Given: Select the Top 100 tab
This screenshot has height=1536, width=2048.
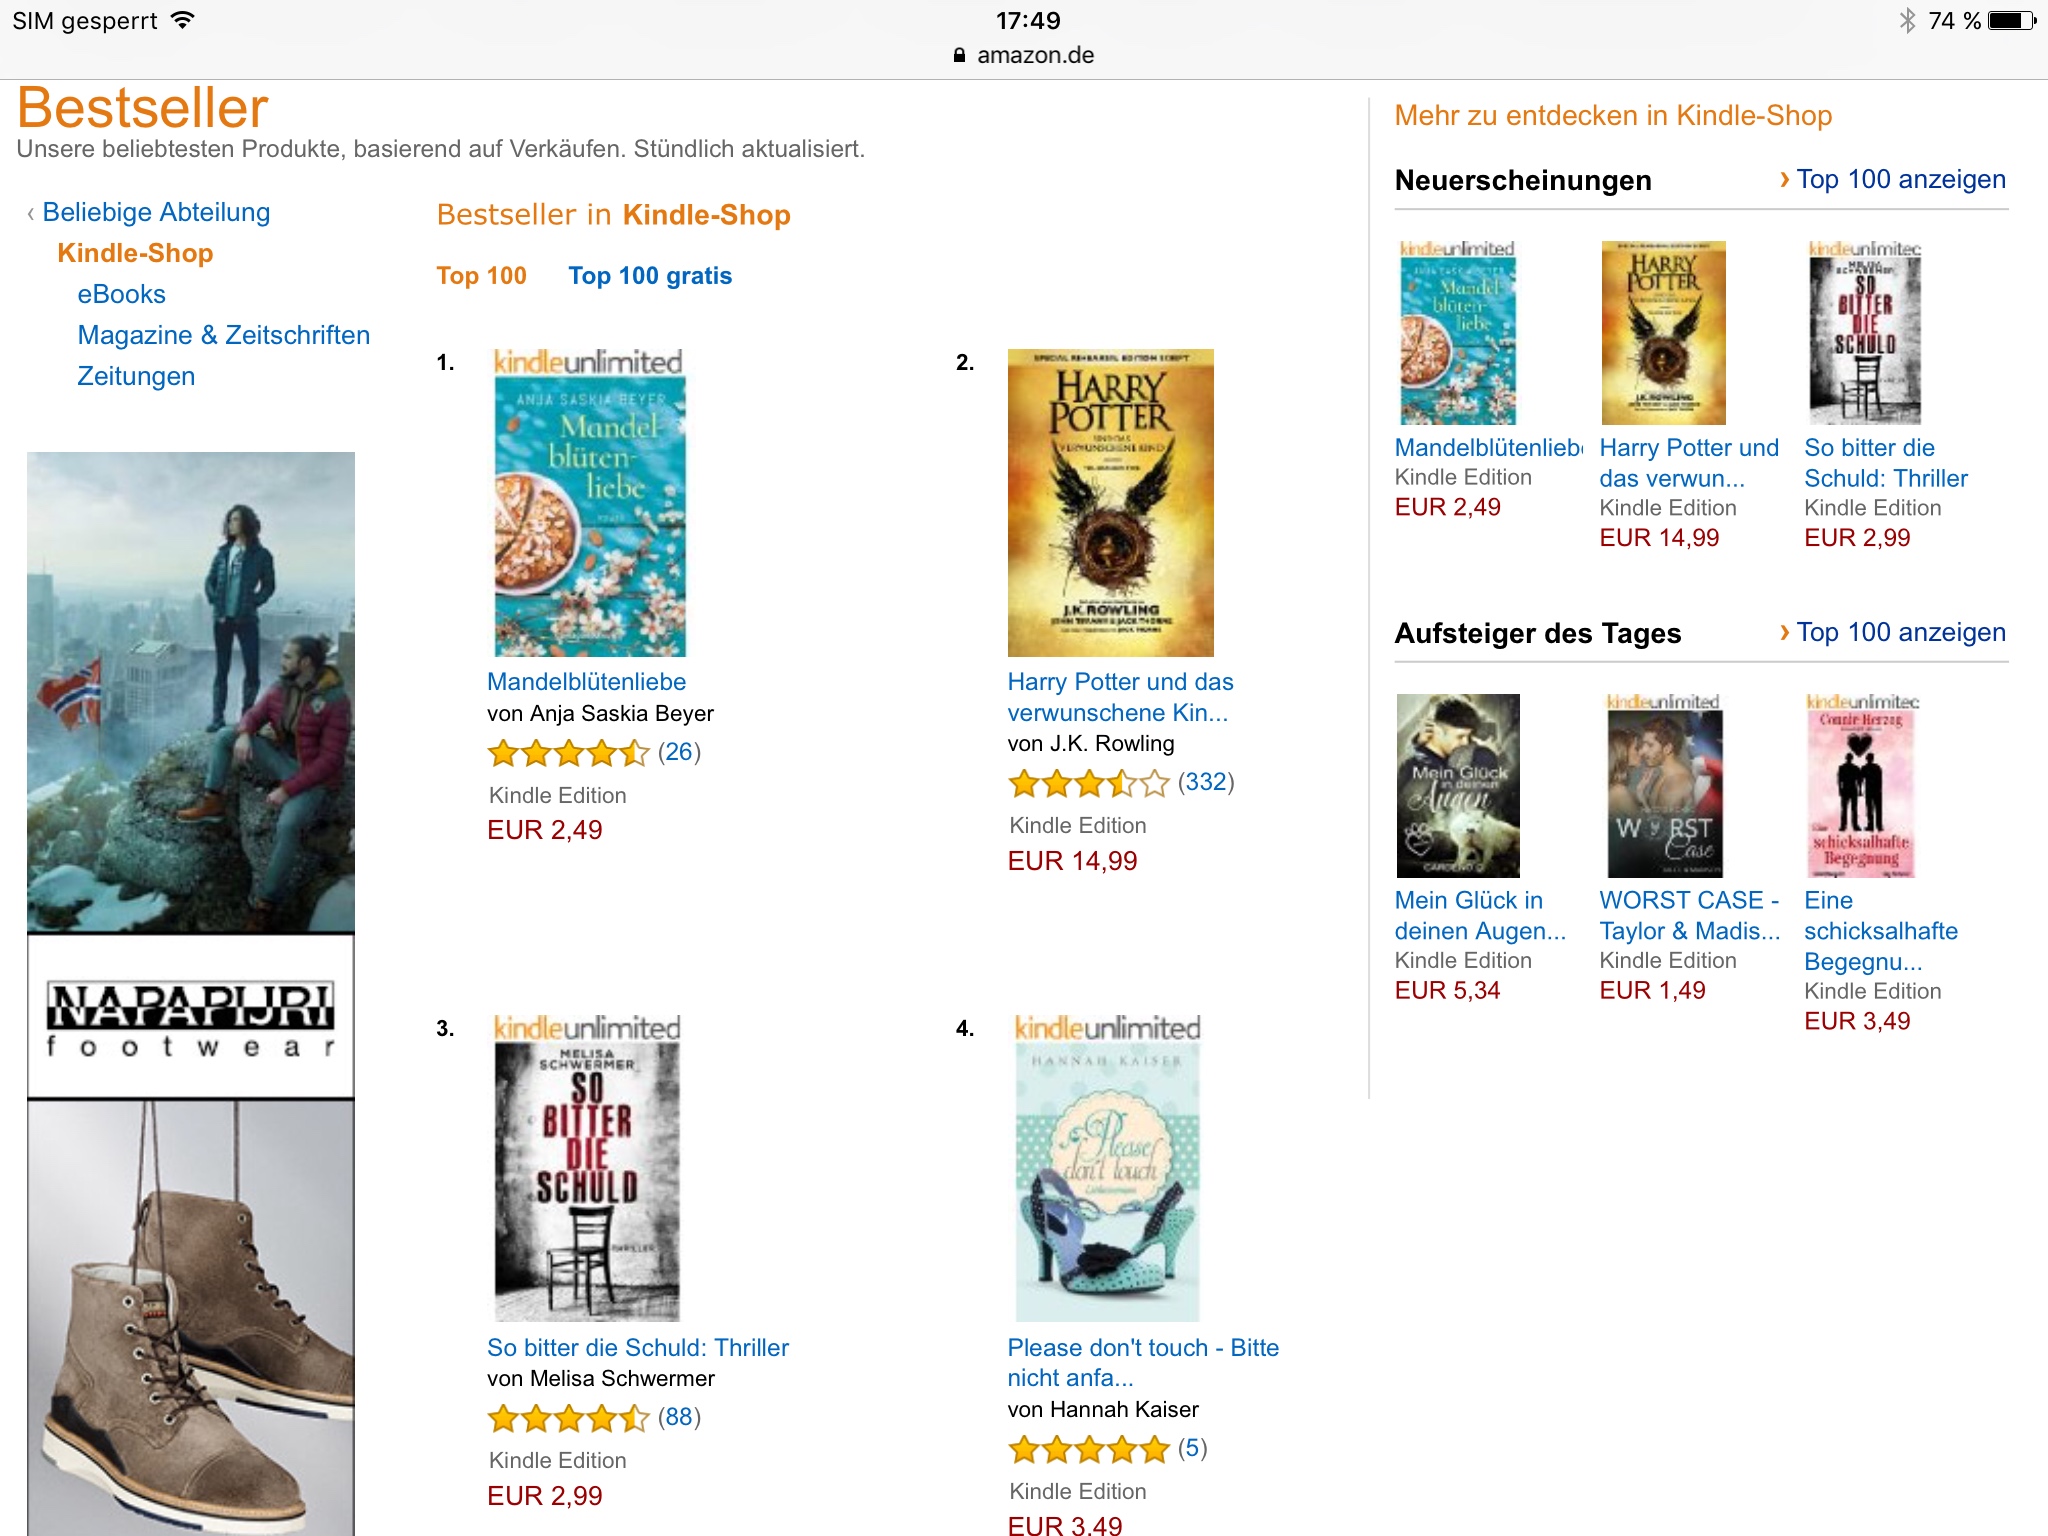Looking at the screenshot, I should pyautogui.click(x=481, y=276).
